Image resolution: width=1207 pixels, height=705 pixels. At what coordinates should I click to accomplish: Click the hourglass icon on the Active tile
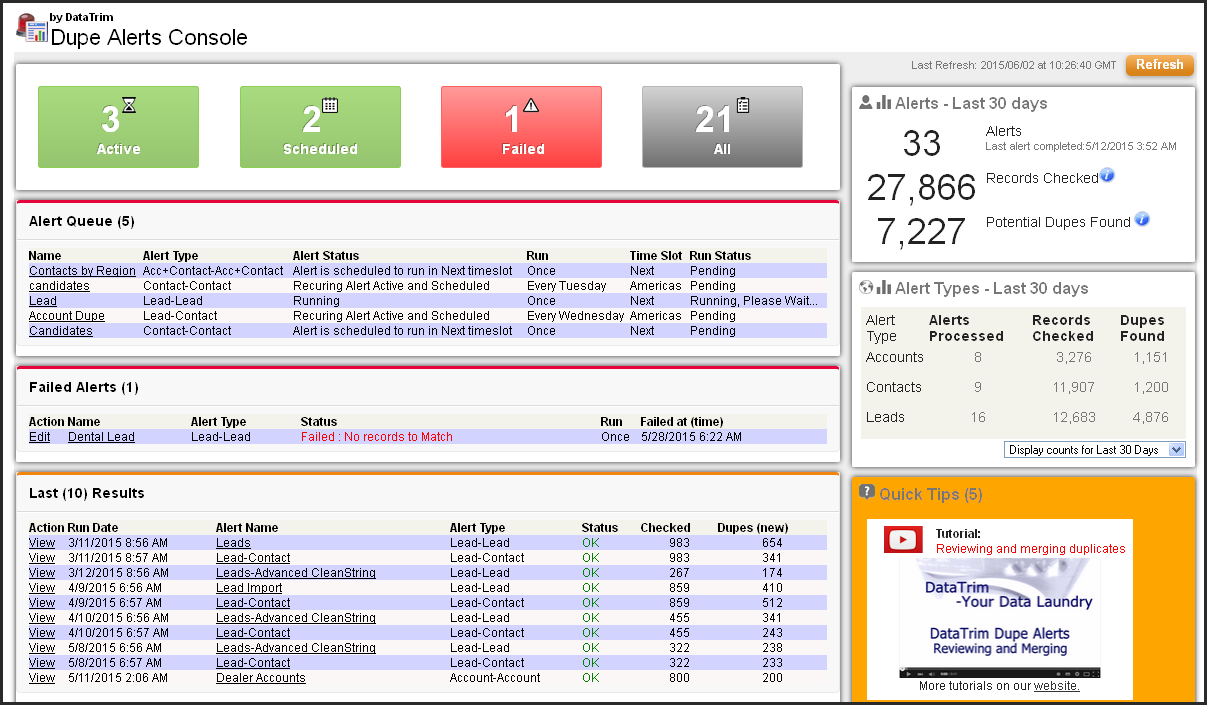click(129, 104)
